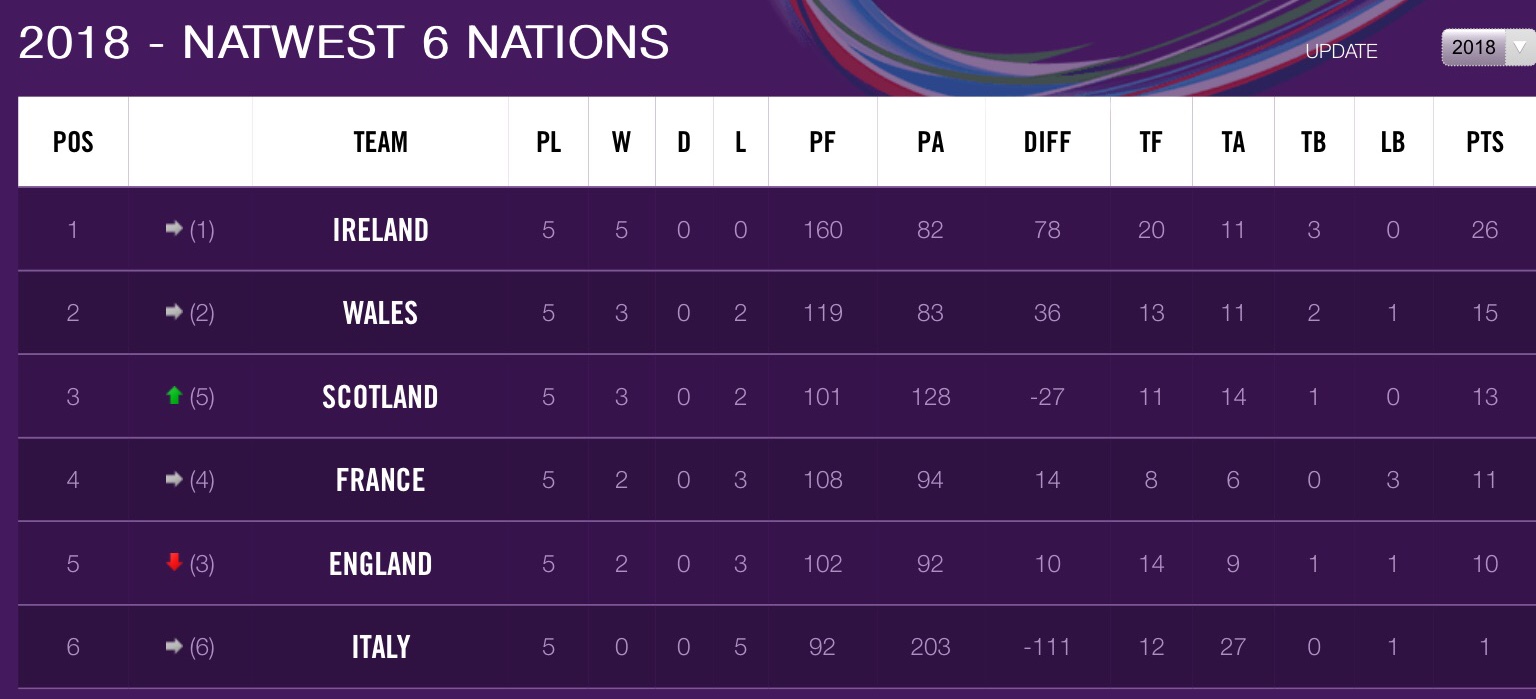Click Italy's grey position arrow icon
This screenshot has height=699, width=1536.
[x=174, y=647]
